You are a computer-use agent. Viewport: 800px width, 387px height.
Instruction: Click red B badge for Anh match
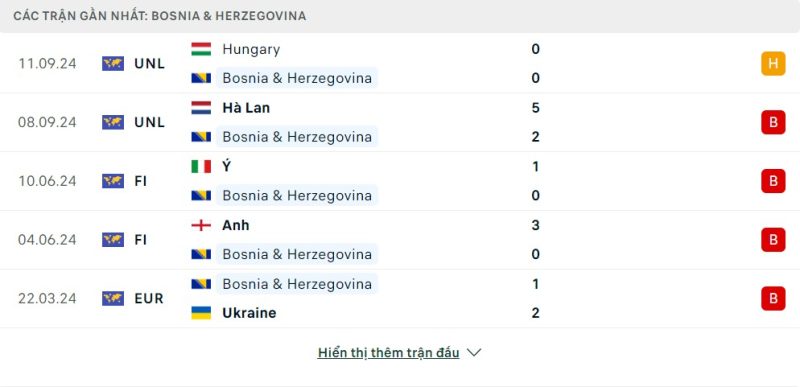[x=773, y=240]
